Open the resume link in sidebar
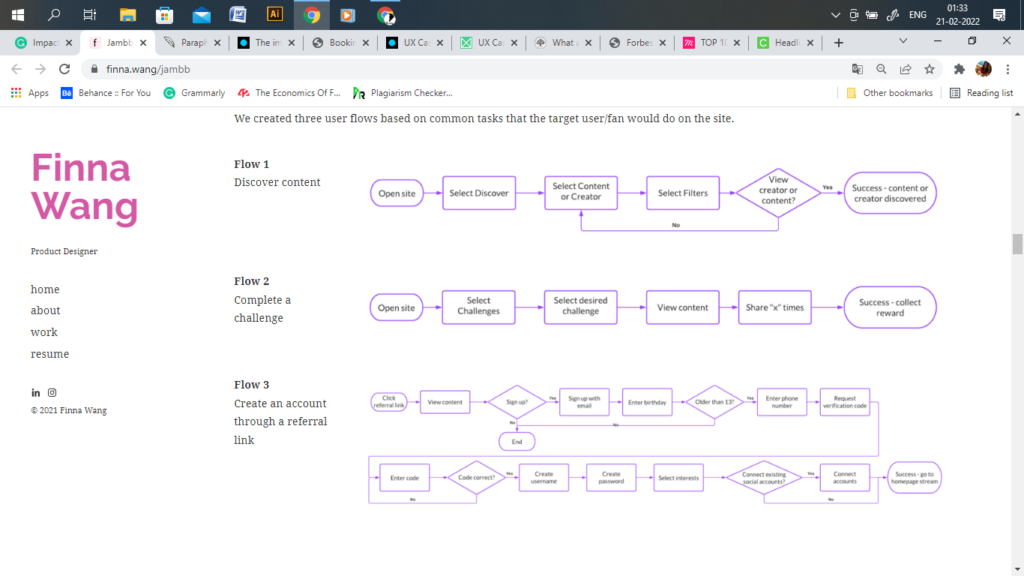The image size is (1024, 576). click(x=50, y=354)
